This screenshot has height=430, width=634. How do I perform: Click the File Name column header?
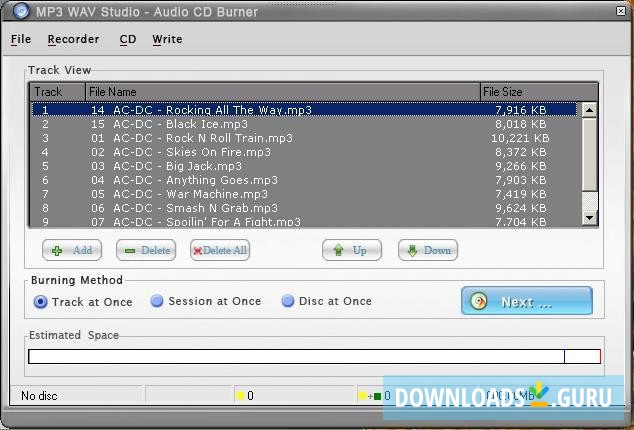283,92
